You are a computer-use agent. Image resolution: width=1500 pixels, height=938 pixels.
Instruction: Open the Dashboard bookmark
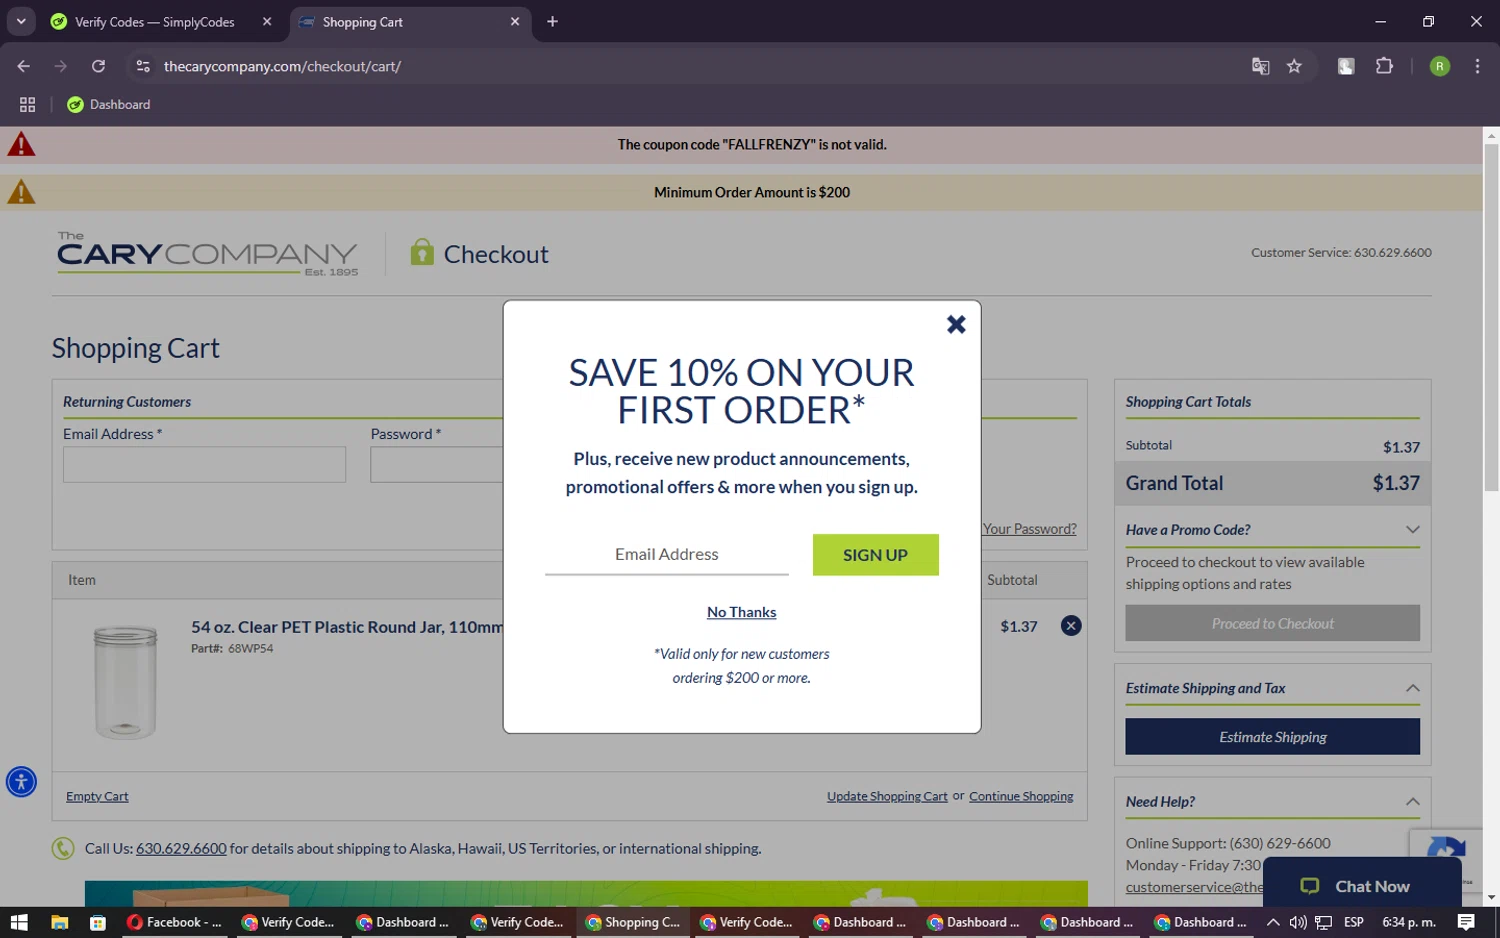[x=108, y=104]
